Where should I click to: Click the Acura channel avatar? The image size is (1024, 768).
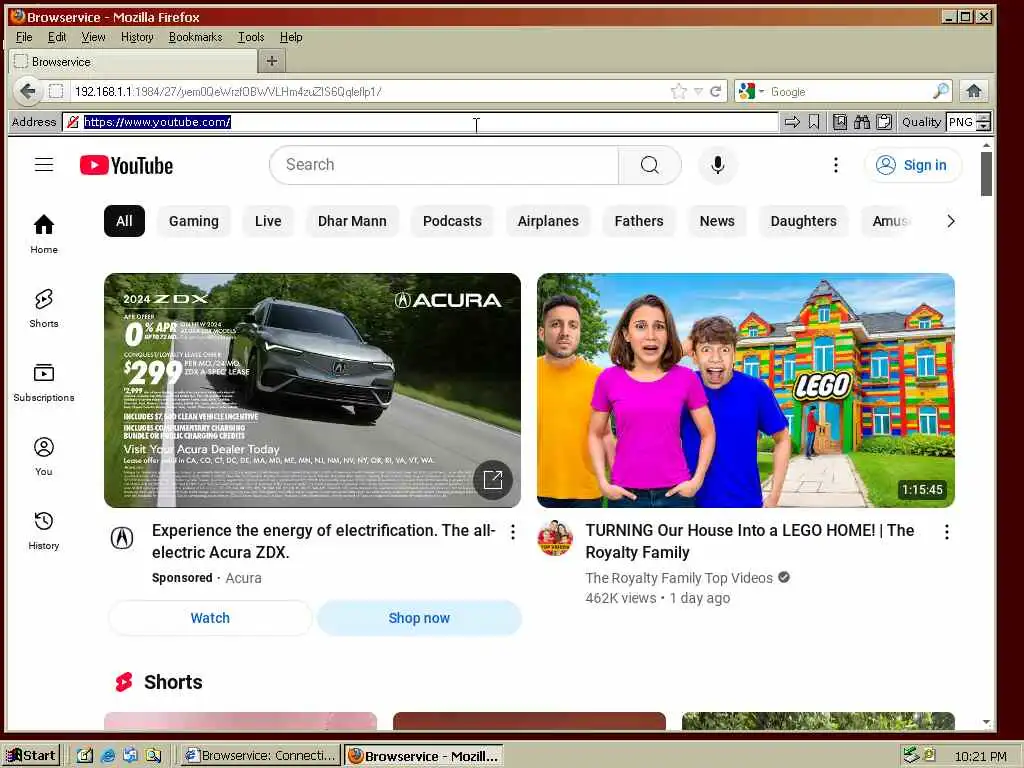coord(122,538)
